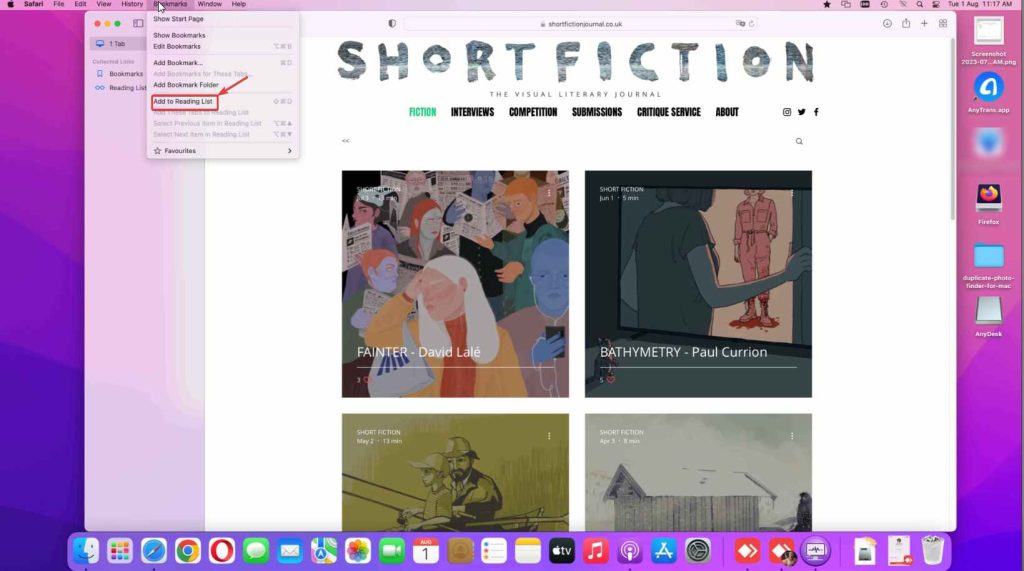Open Messages from the Dock
This screenshot has height=571, width=1024.
pos(255,551)
